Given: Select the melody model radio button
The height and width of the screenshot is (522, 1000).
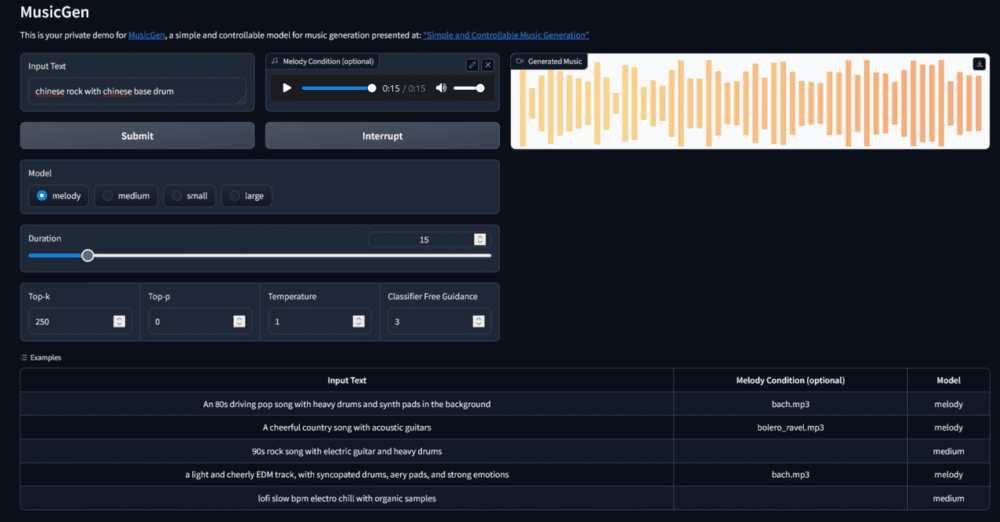Looking at the screenshot, I should tap(41, 196).
